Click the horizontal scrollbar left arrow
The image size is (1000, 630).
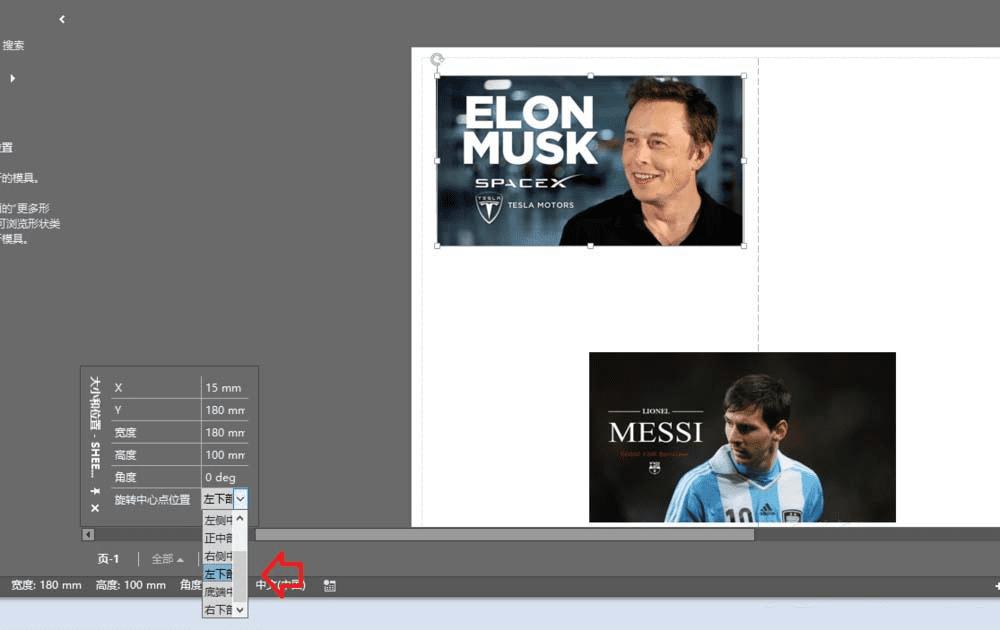[89, 534]
